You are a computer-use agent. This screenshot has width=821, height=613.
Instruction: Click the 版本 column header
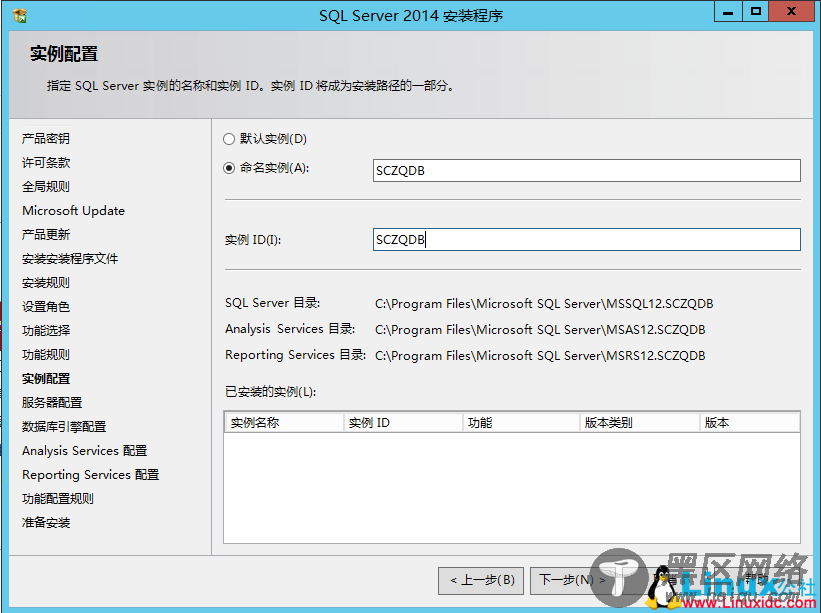tap(750, 423)
